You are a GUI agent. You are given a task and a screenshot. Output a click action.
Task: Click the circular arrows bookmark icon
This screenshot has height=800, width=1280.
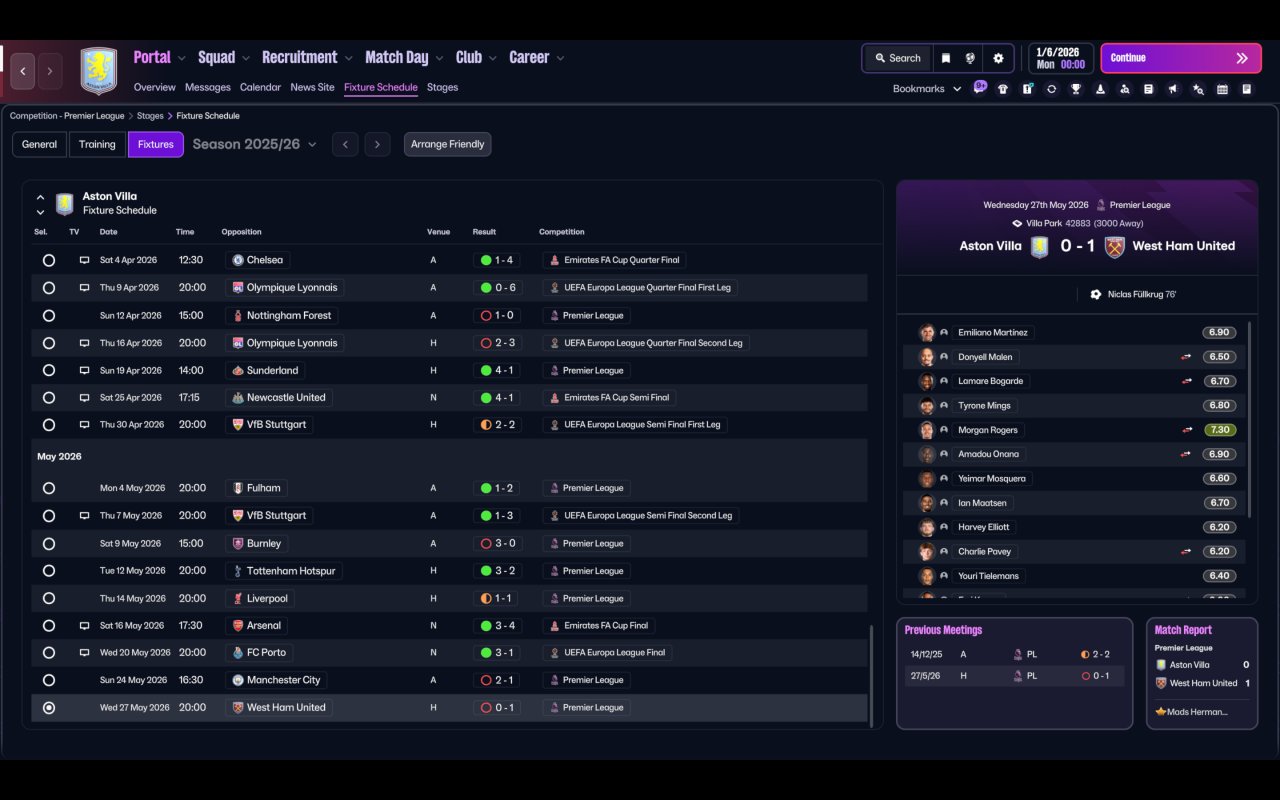pos(1051,89)
